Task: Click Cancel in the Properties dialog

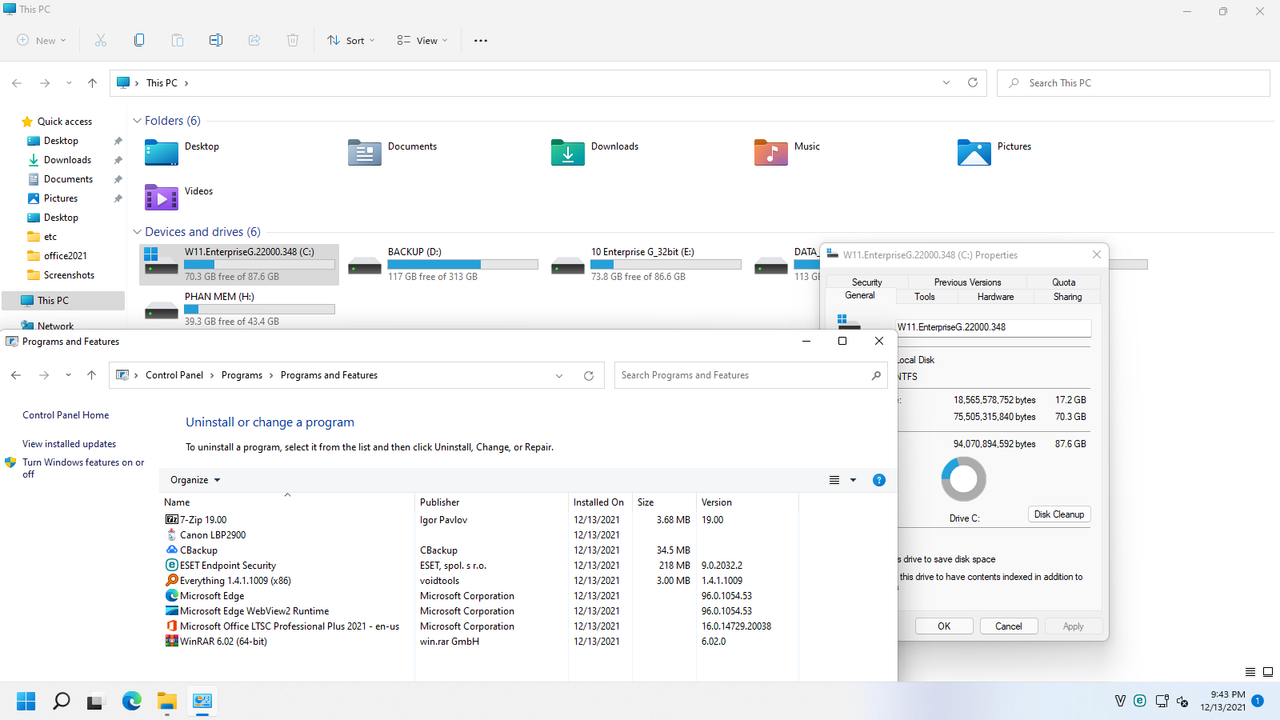Action: point(1008,626)
